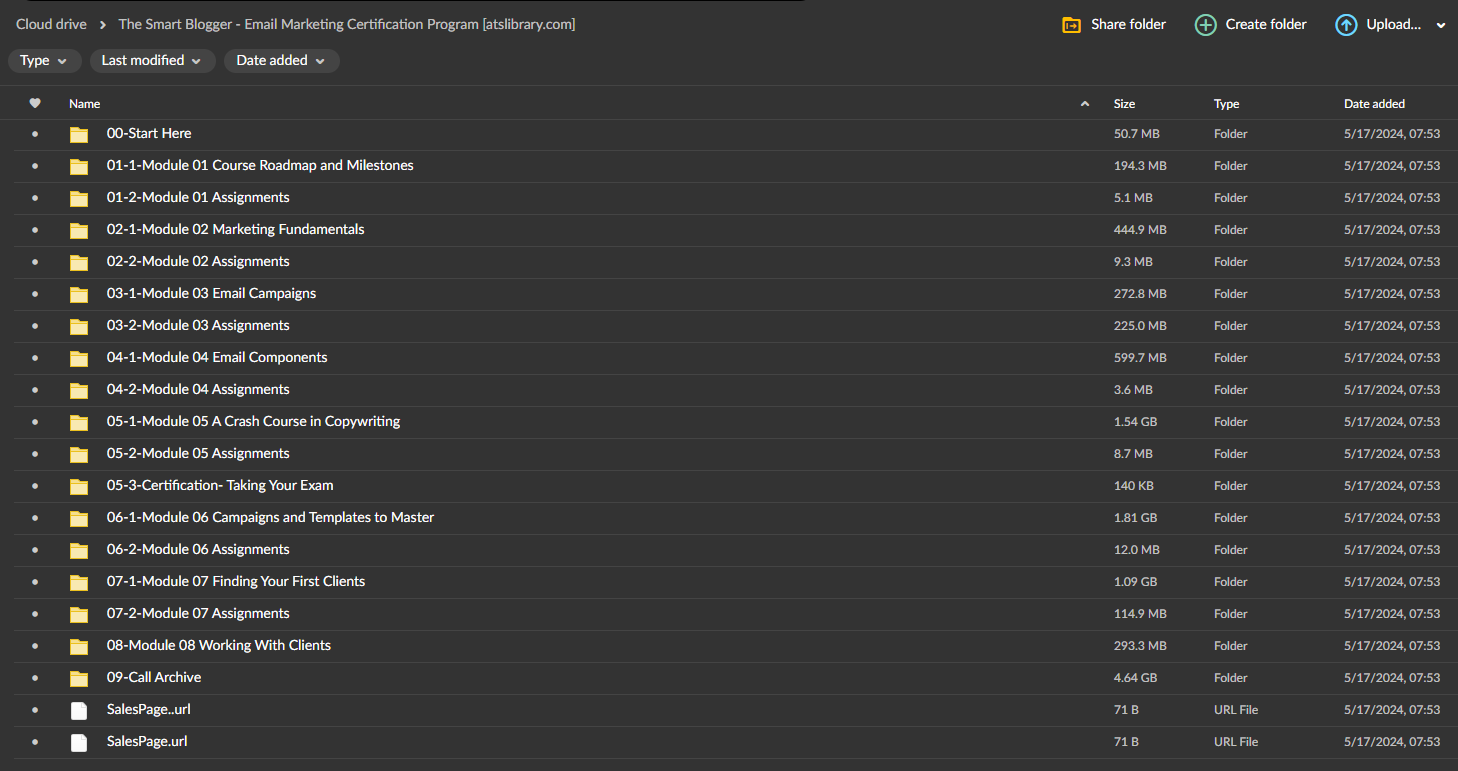Click folder icon for 06-1-Module 06 Campaigns and Templates
The width and height of the screenshot is (1458, 771).
point(79,518)
